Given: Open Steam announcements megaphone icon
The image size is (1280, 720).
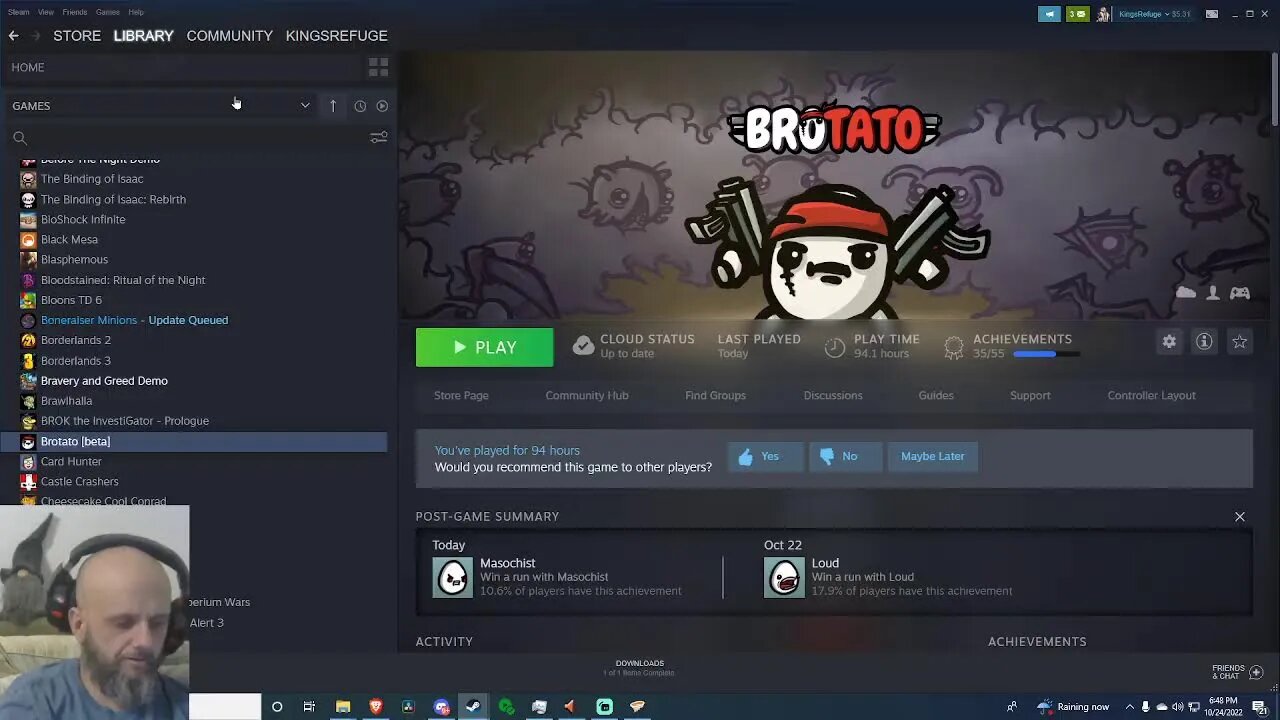Looking at the screenshot, I should [1049, 14].
